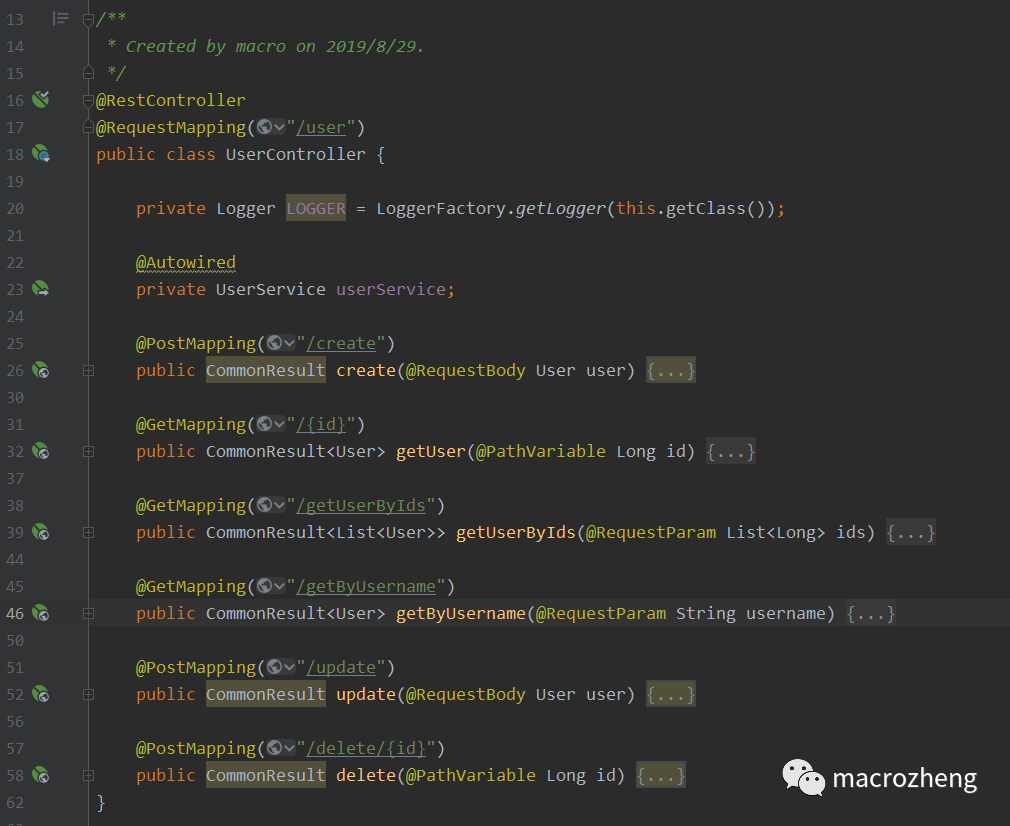Click globe icon before "/{id}" mapping
1010x826 pixels.
coord(264,424)
